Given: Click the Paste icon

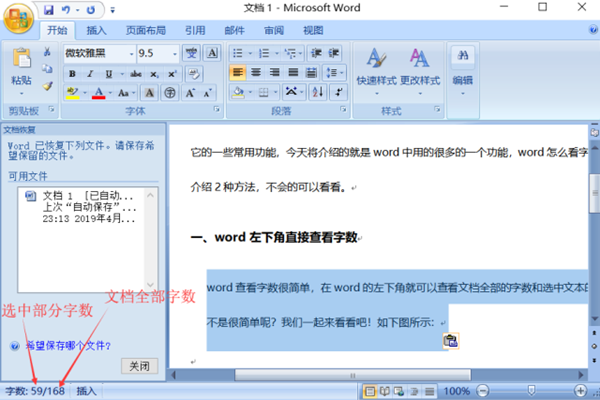Looking at the screenshot, I should click(x=20, y=60).
